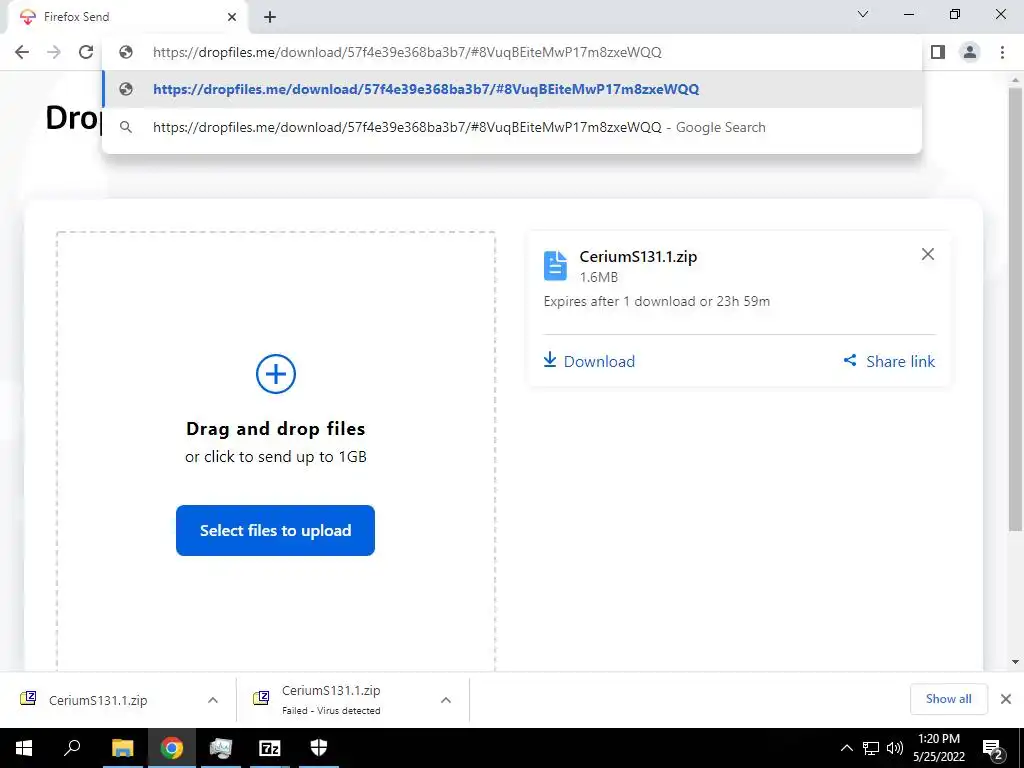Click the '1.6MB' file size text
The height and width of the screenshot is (768, 1024).
coord(599,277)
